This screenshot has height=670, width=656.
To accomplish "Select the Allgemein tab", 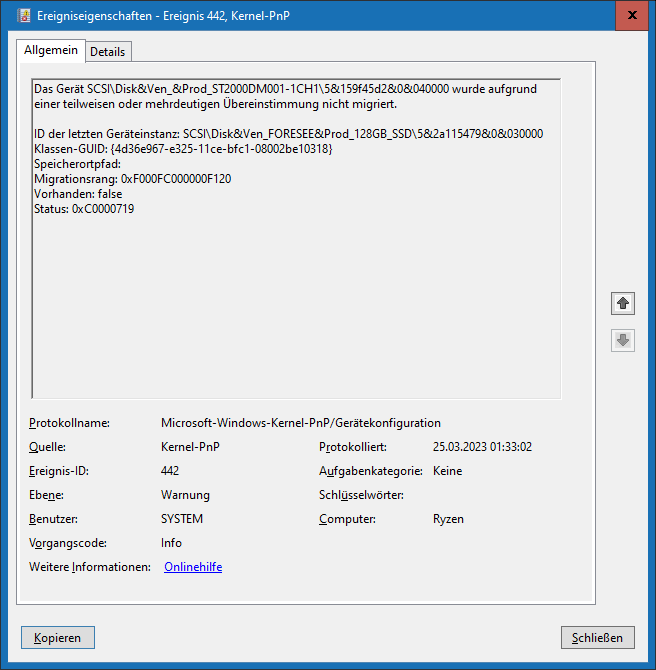I will [x=51, y=50].
